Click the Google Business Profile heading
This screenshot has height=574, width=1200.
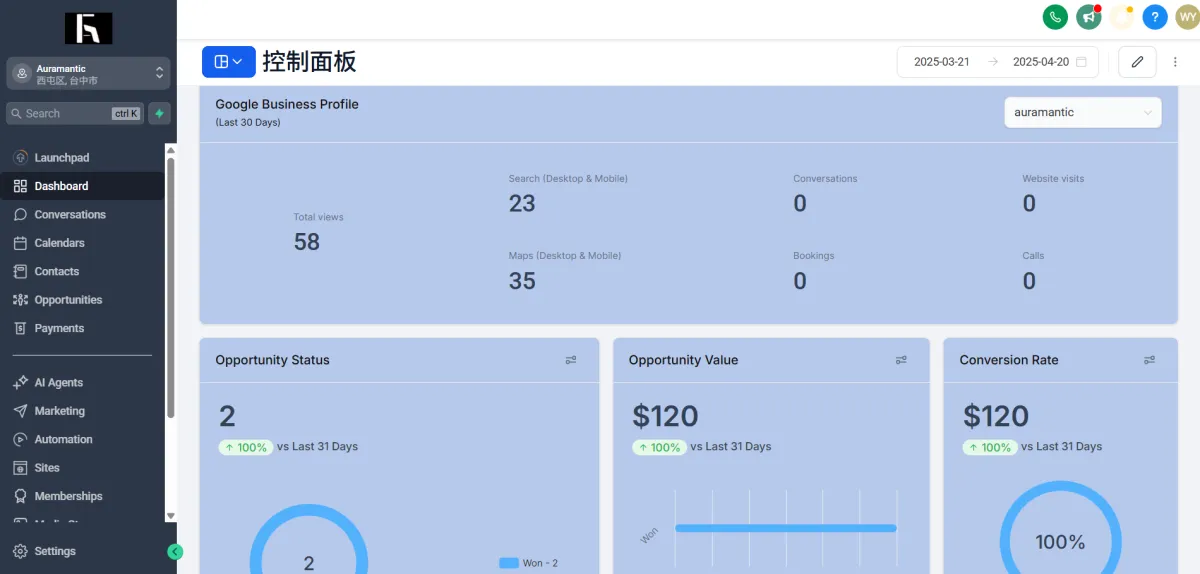pyautogui.click(x=287, y=104)
